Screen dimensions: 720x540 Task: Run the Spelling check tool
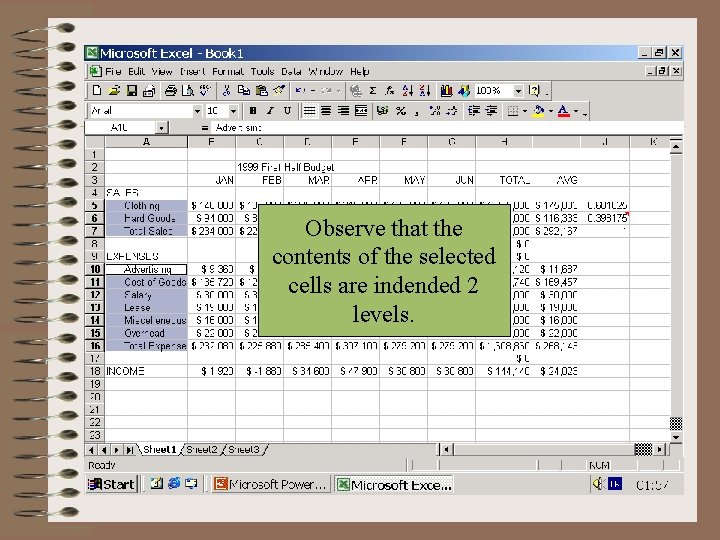tap(205, 90)
